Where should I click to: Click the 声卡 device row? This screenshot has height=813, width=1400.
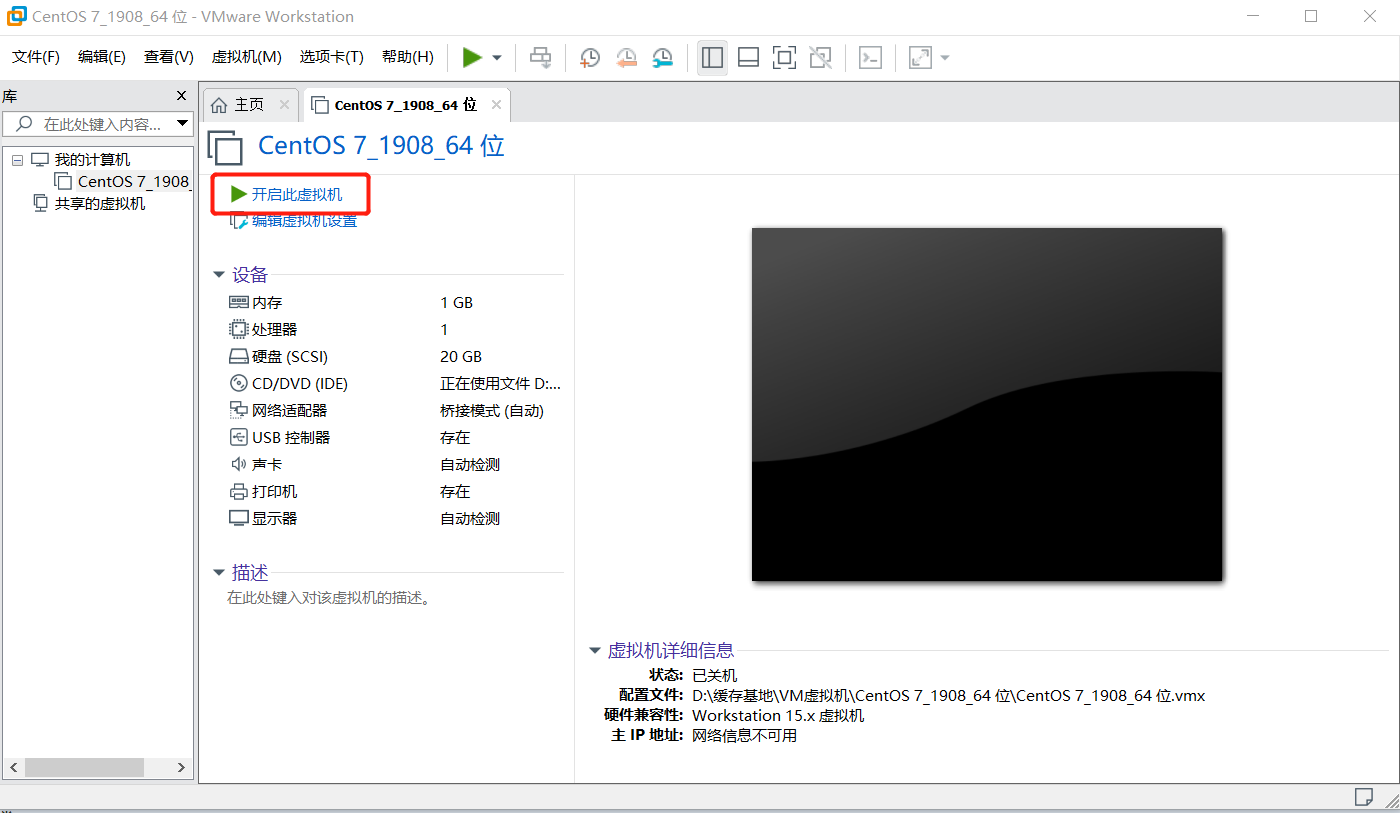point(395,465)
